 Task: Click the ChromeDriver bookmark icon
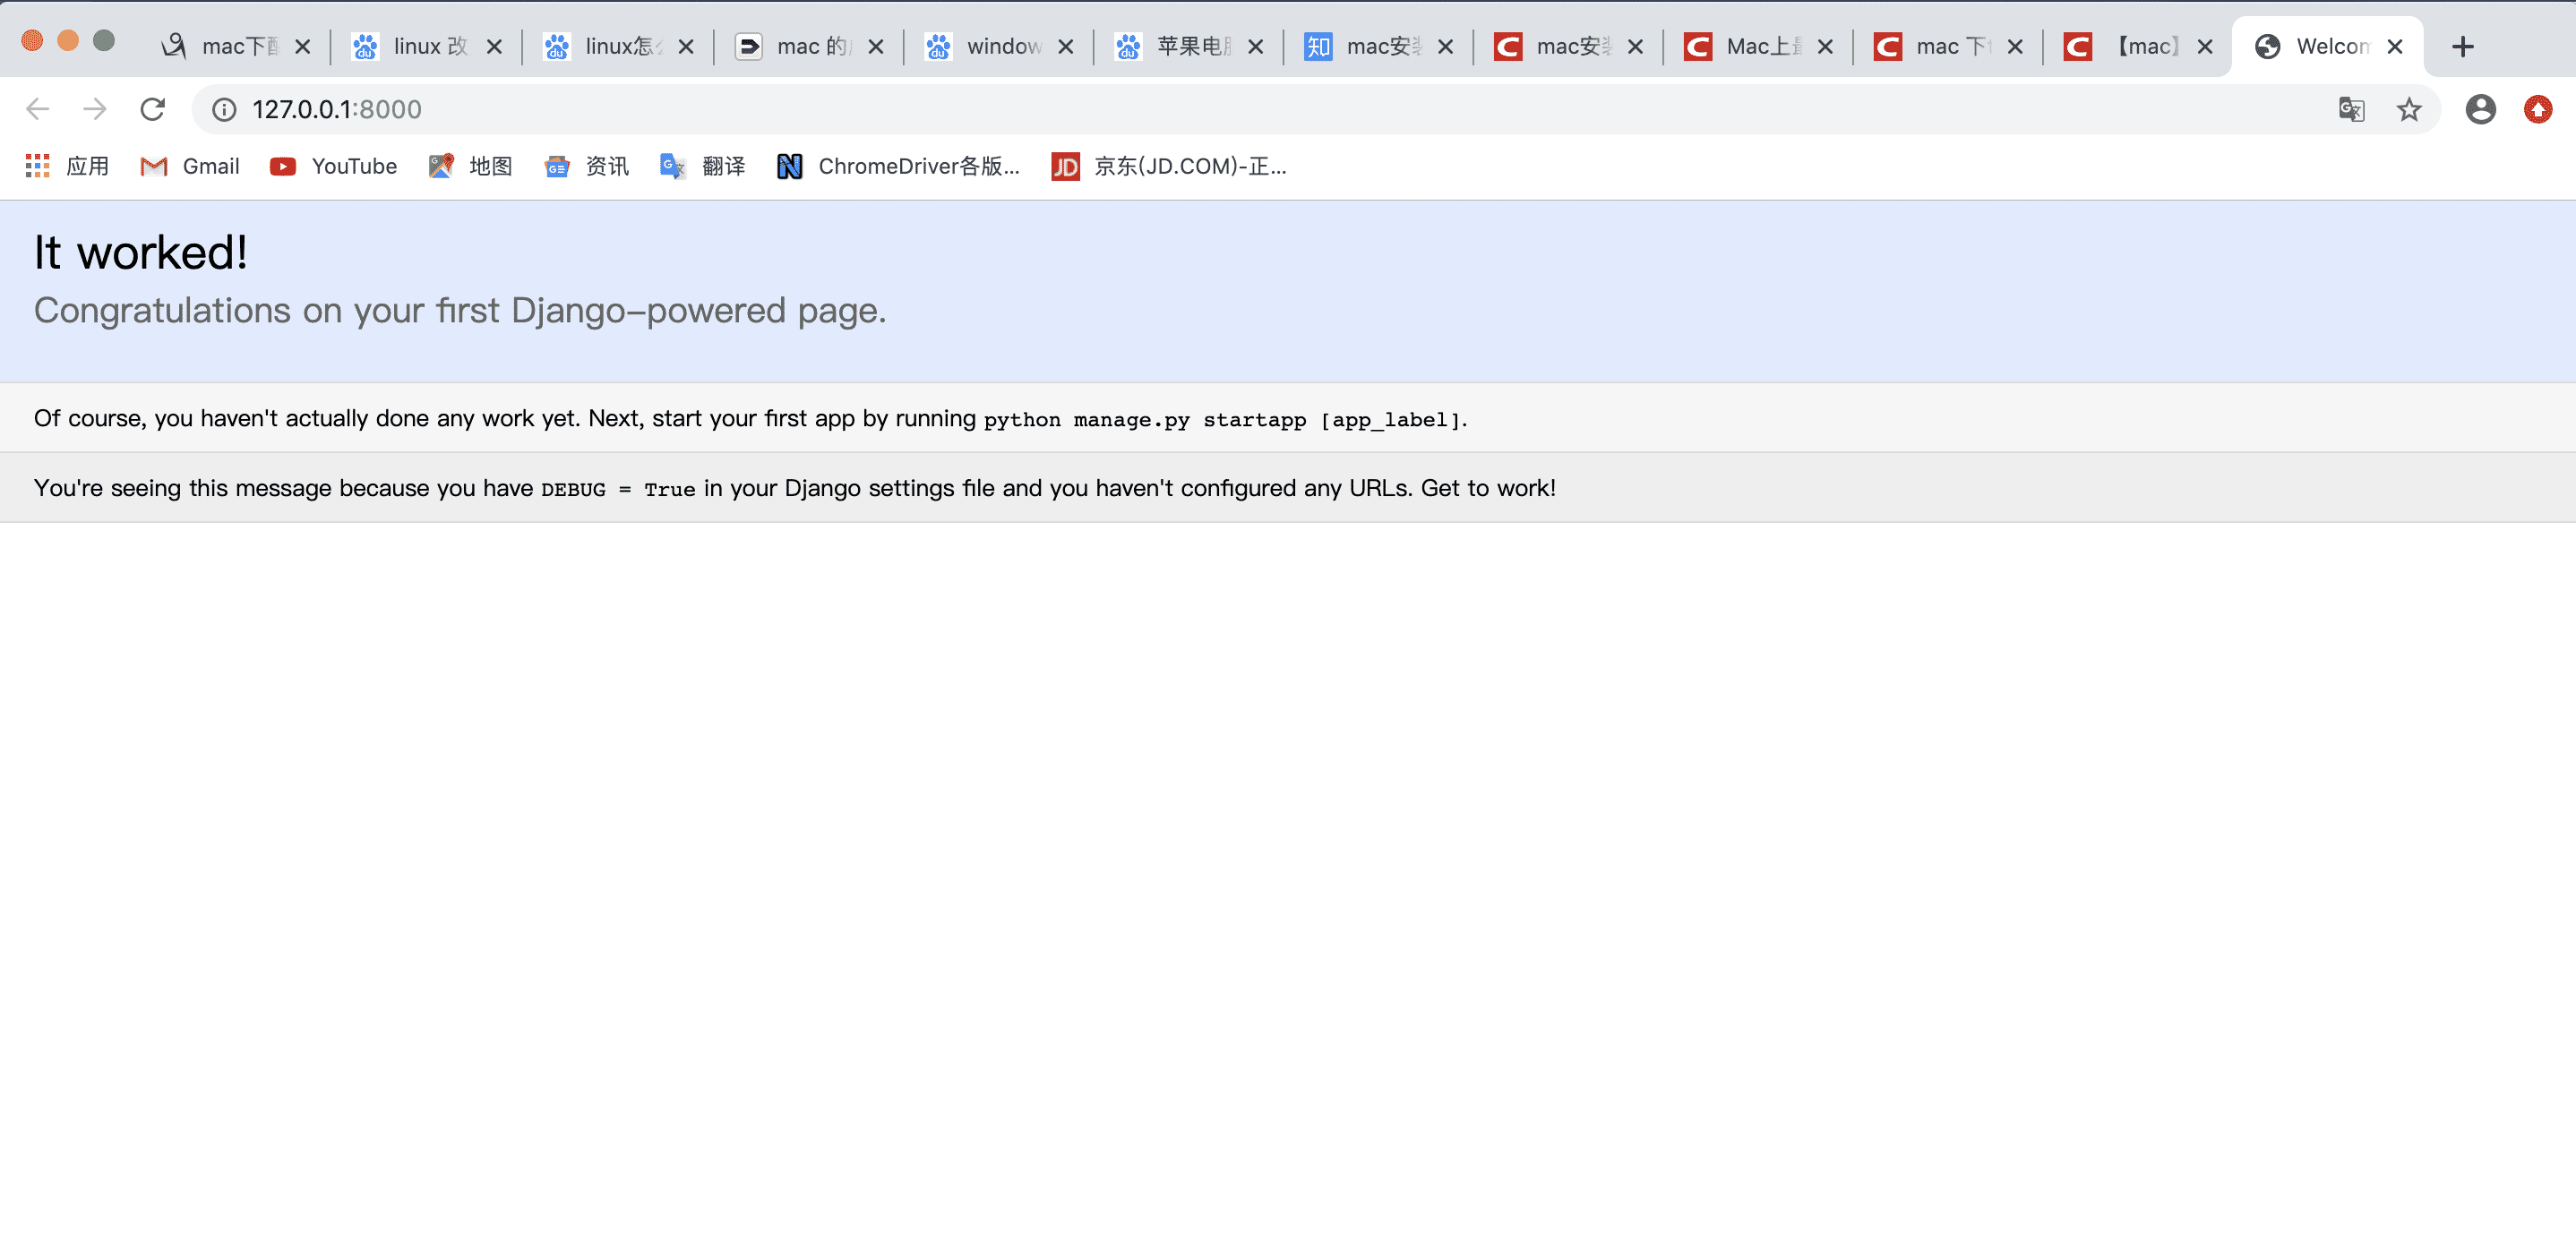pyautogui.click(x=788, y=164)
